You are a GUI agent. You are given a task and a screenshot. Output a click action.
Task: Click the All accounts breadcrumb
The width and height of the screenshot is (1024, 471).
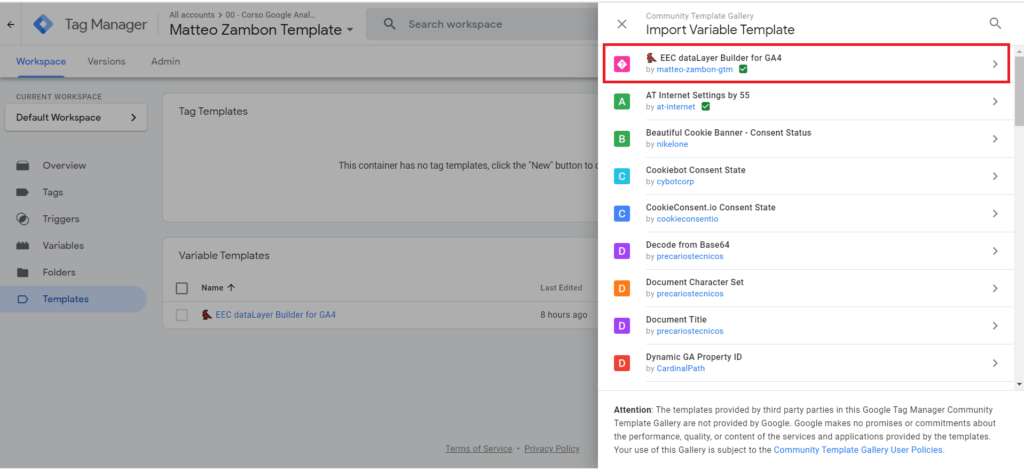pos(192,14)
